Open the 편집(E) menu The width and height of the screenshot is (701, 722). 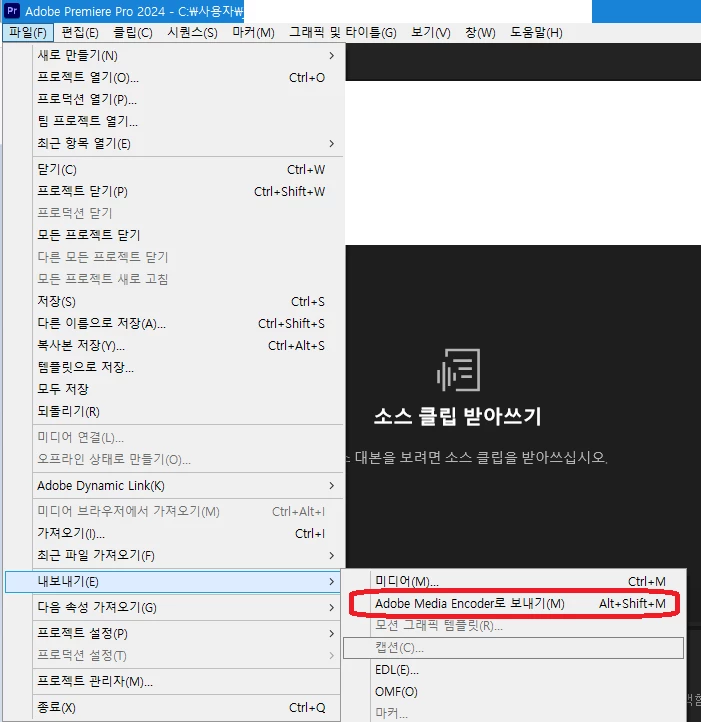[80, 33]
